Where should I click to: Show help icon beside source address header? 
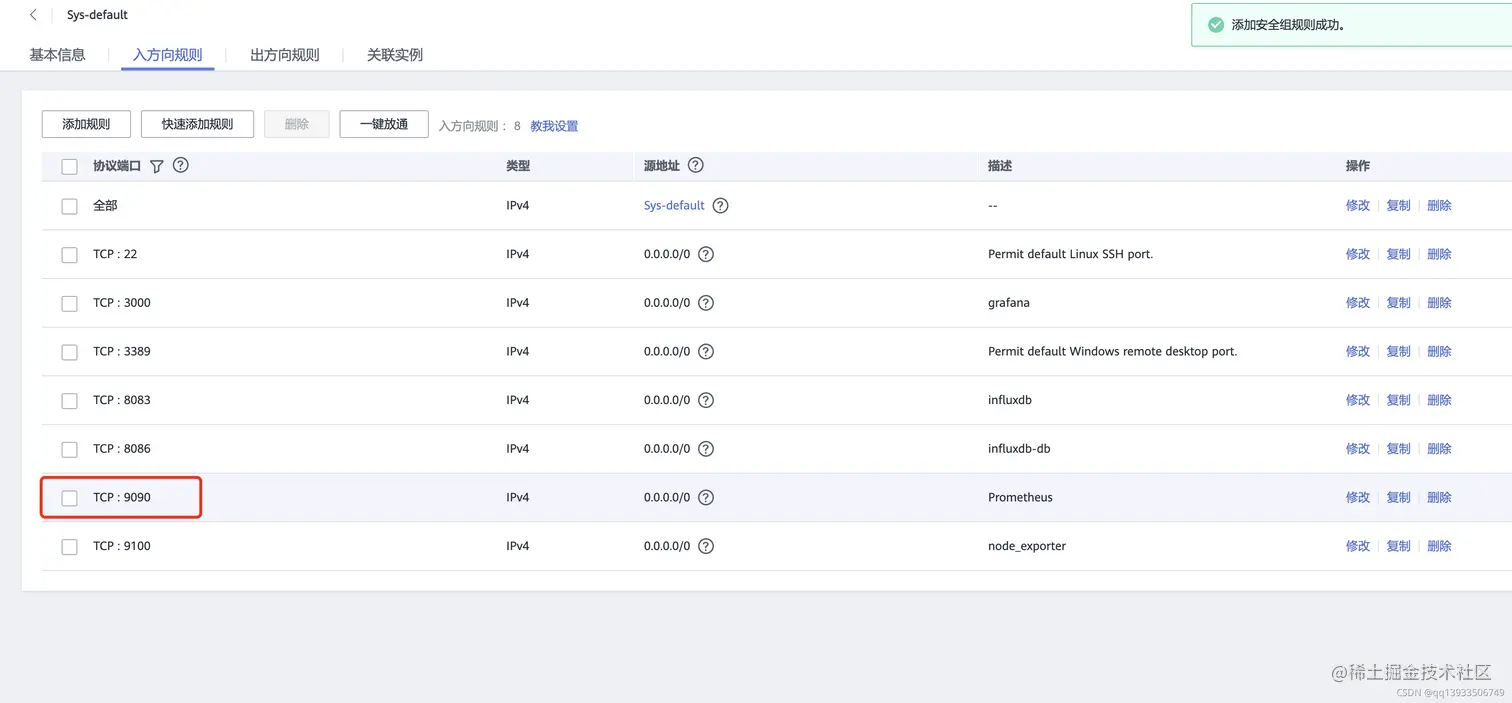click(x=696, y=165)
